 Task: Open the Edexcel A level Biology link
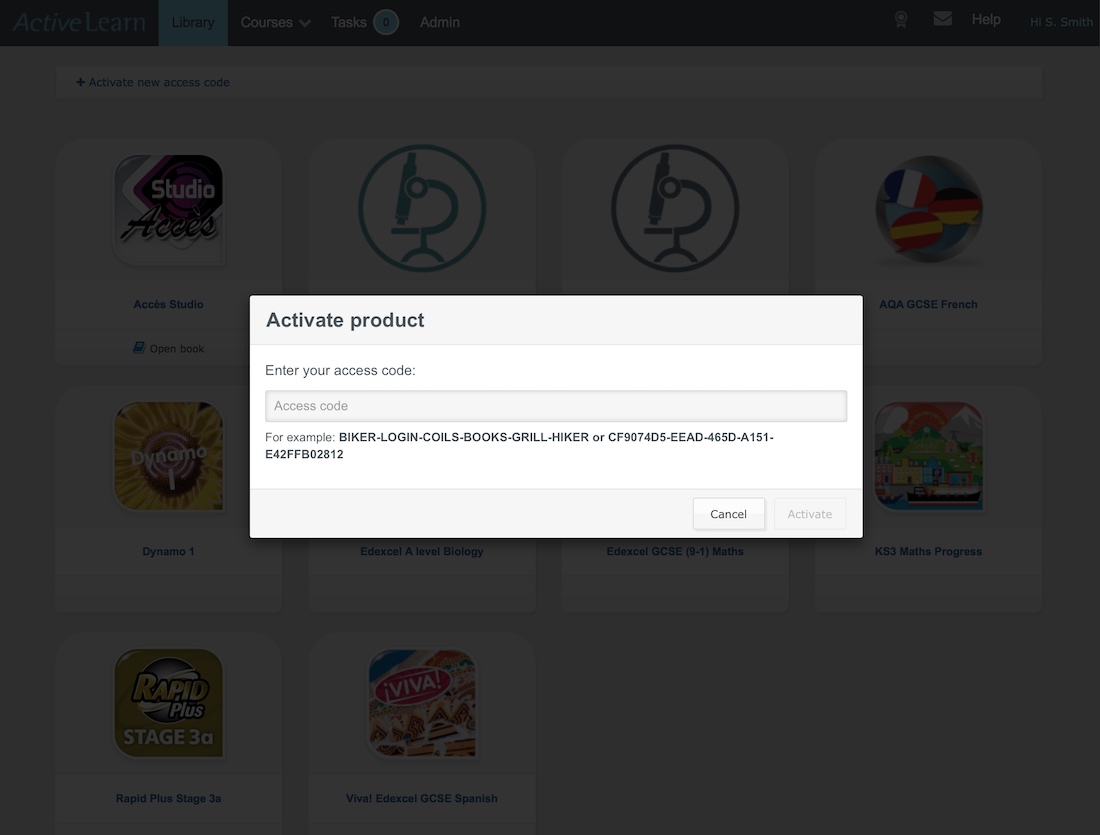click(x=422, y=552)
